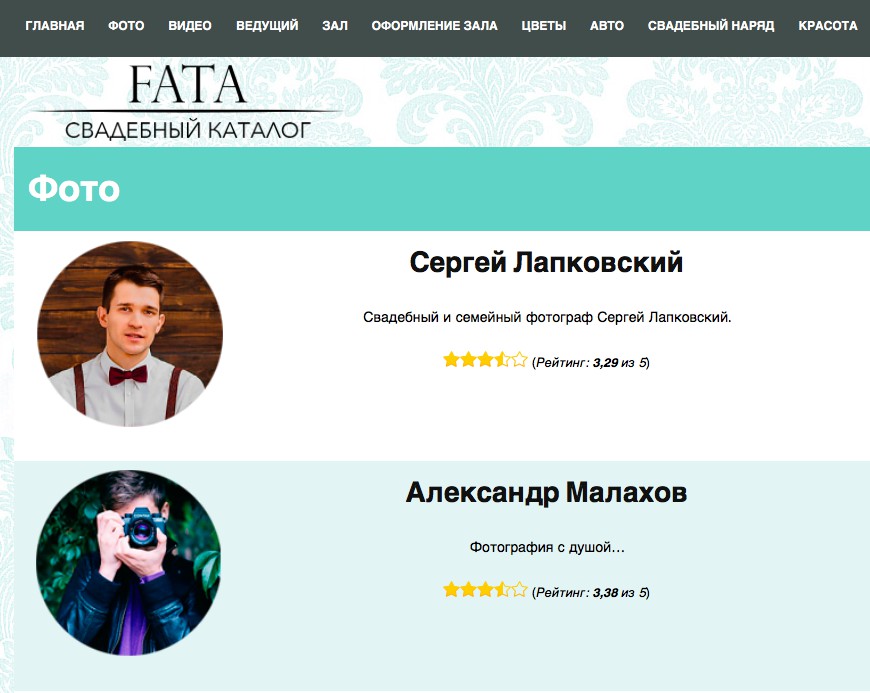Go to the ФОТО menu section

(x=126, y=26)
